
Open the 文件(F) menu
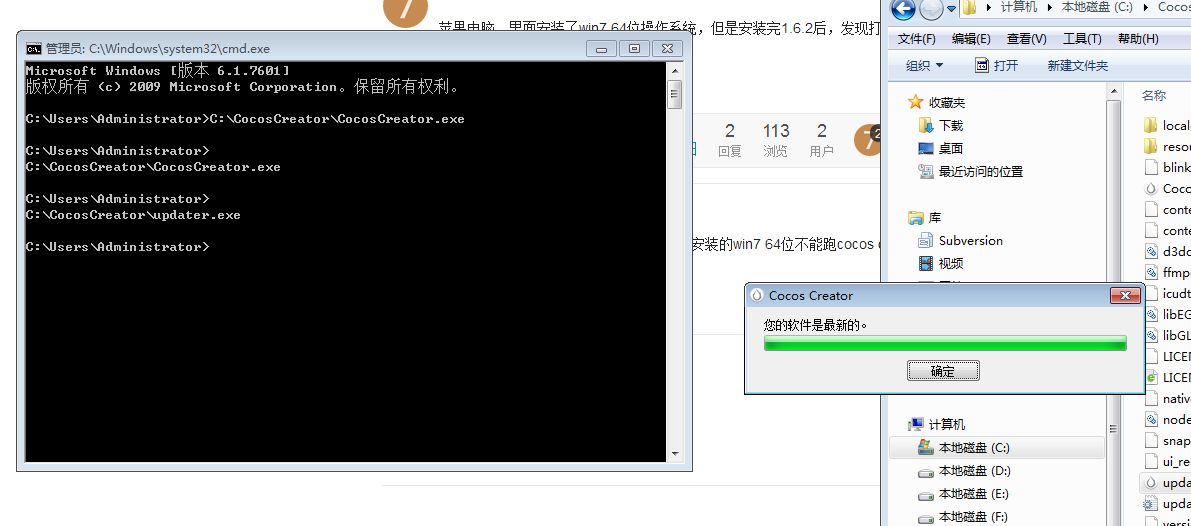click(x=917, y=39)
